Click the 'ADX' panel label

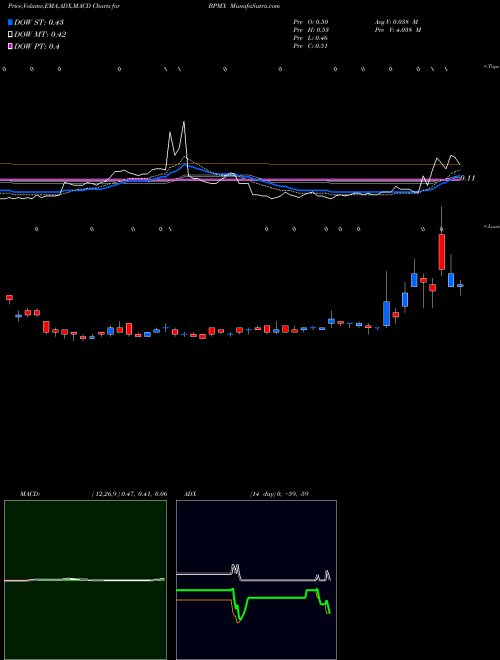coord(190,494)
